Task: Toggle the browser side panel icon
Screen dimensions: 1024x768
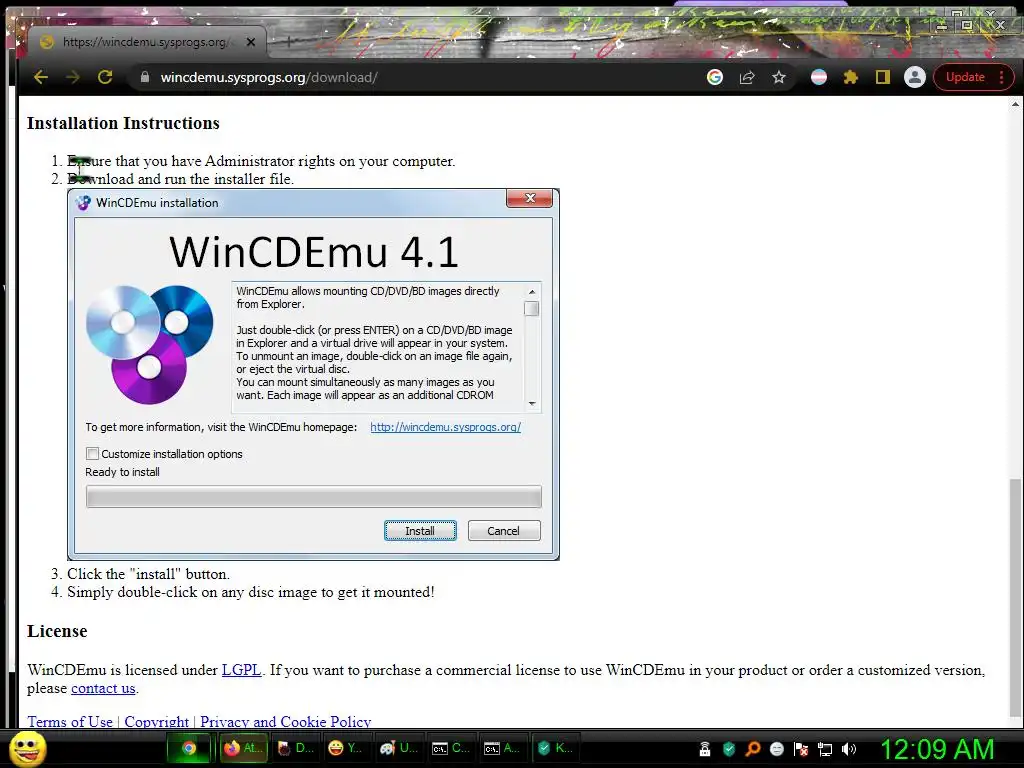Action: (x=882, y=77)
